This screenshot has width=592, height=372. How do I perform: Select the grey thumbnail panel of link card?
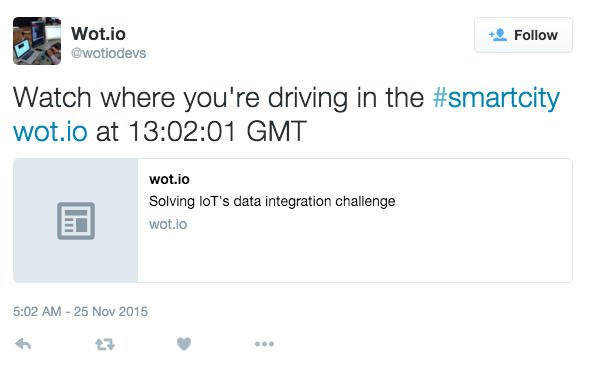tap(76, 221)
